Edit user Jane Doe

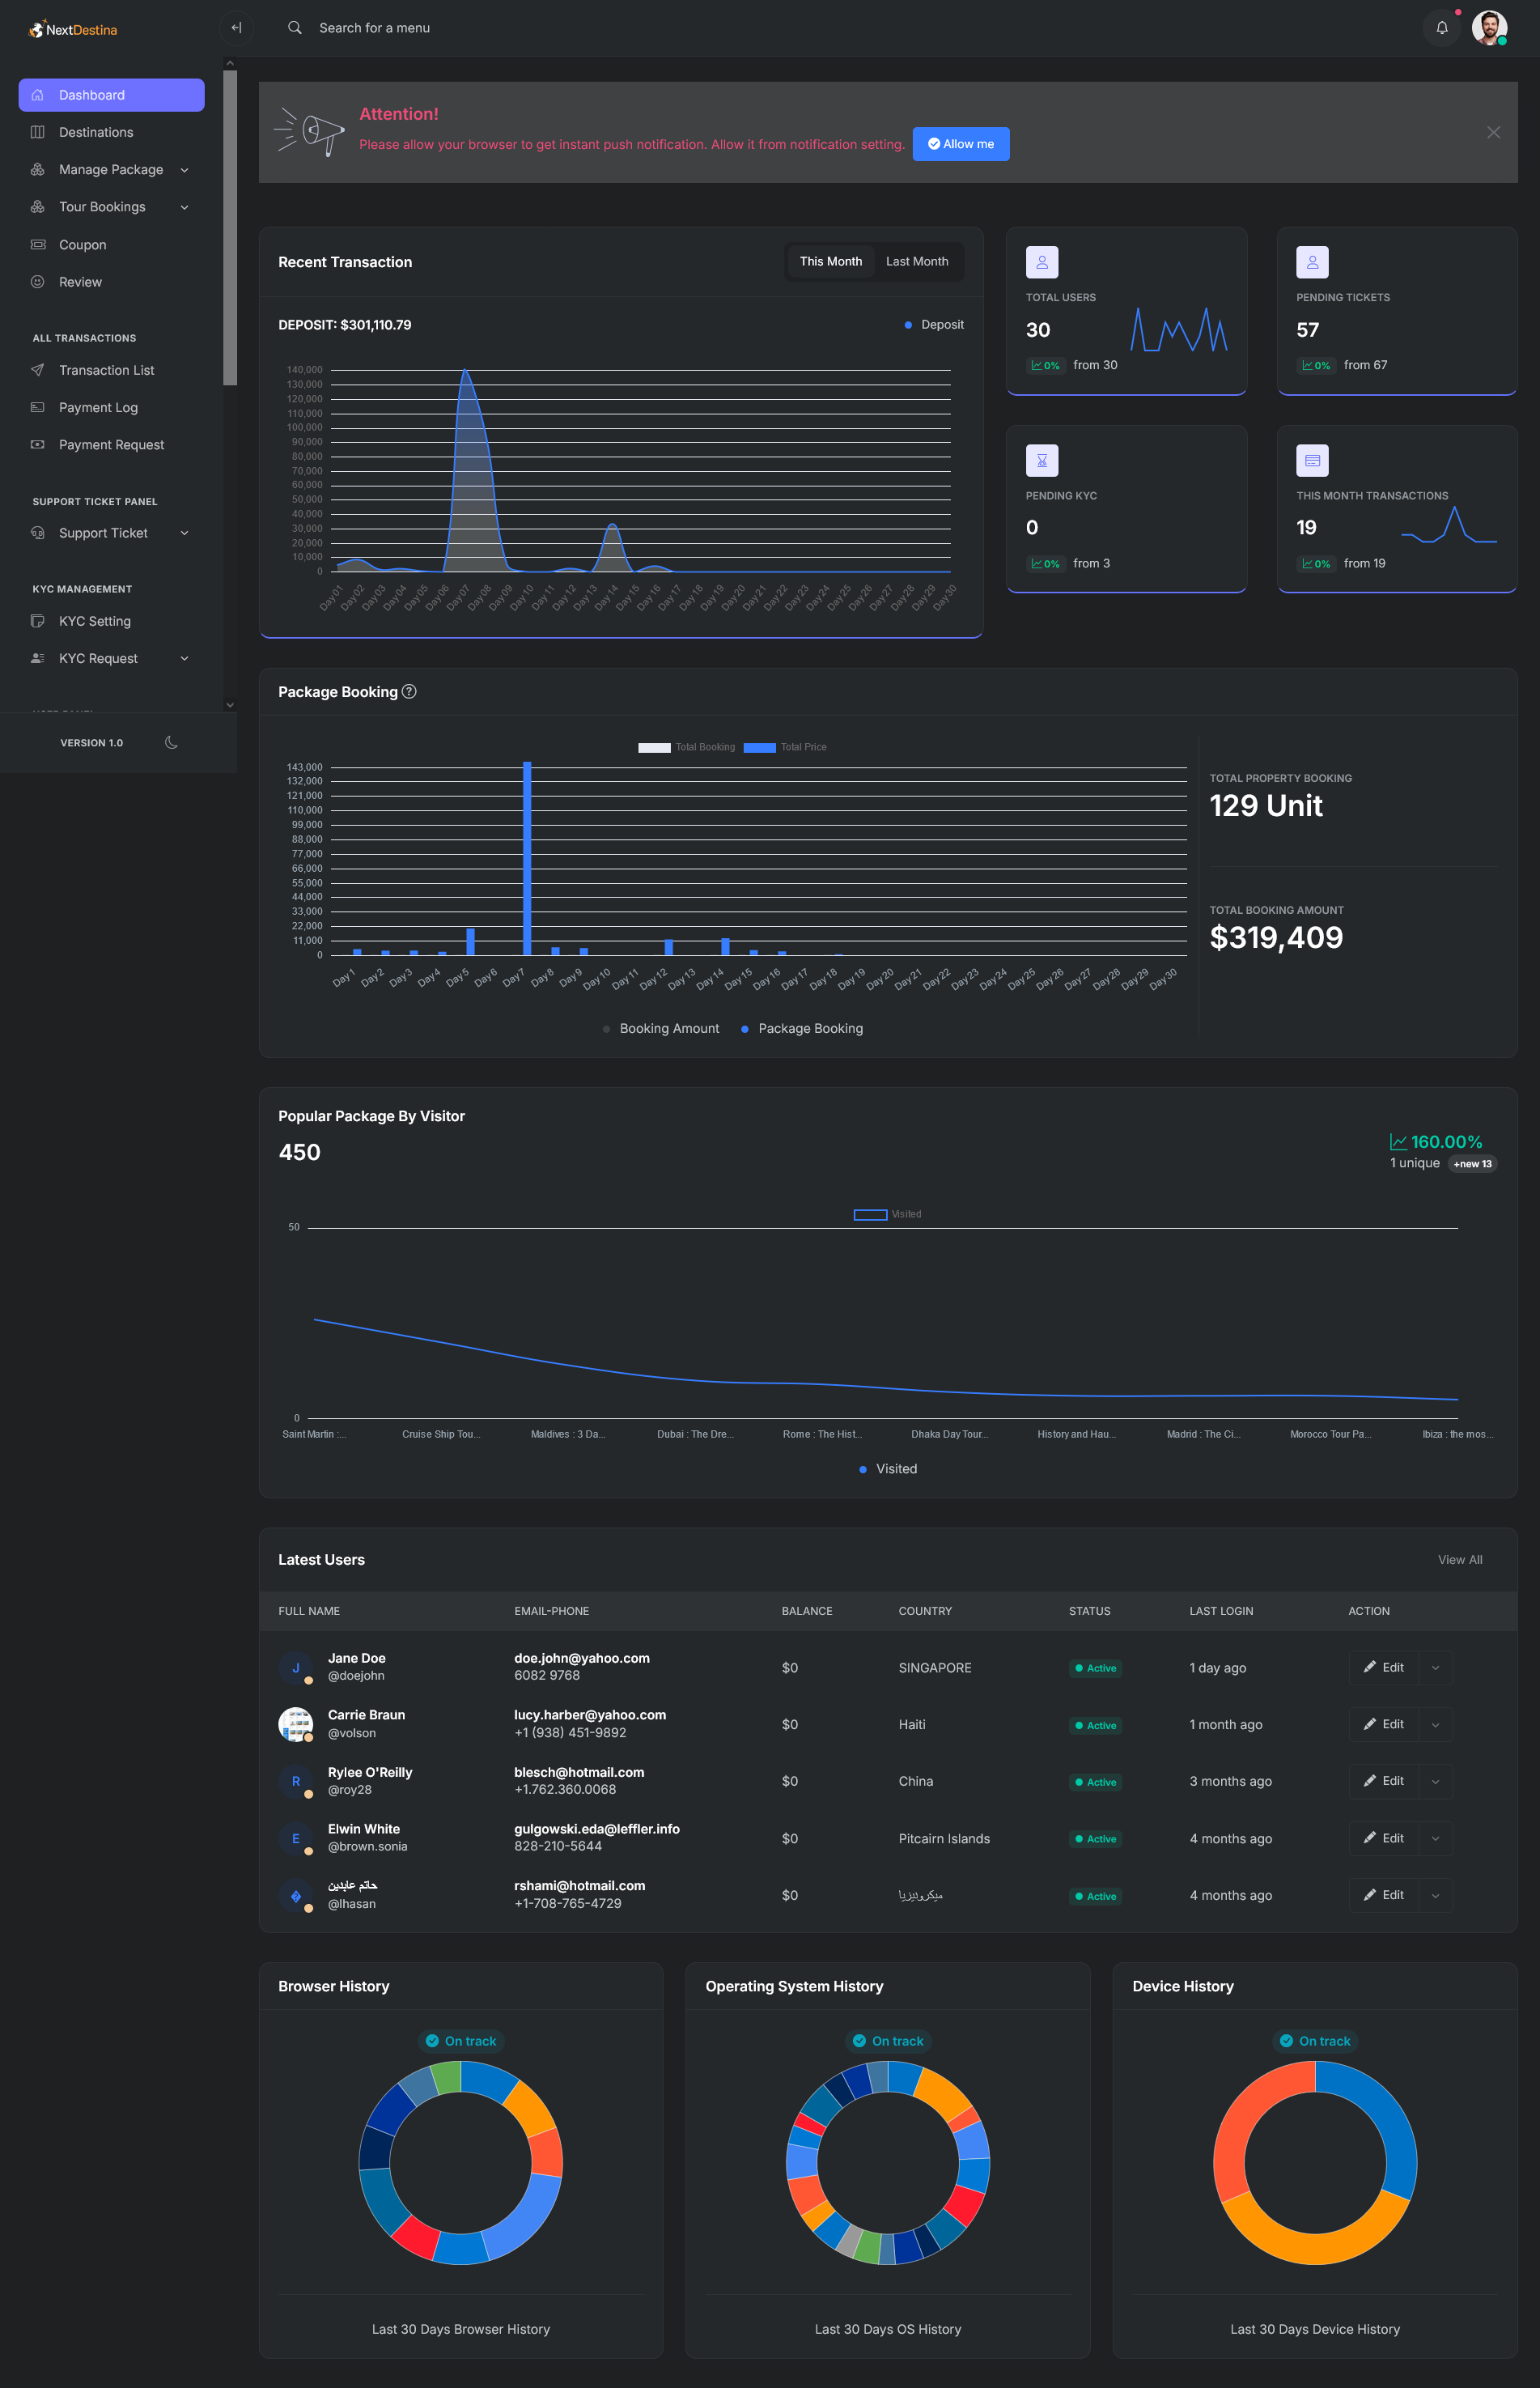[1384, 1667]
